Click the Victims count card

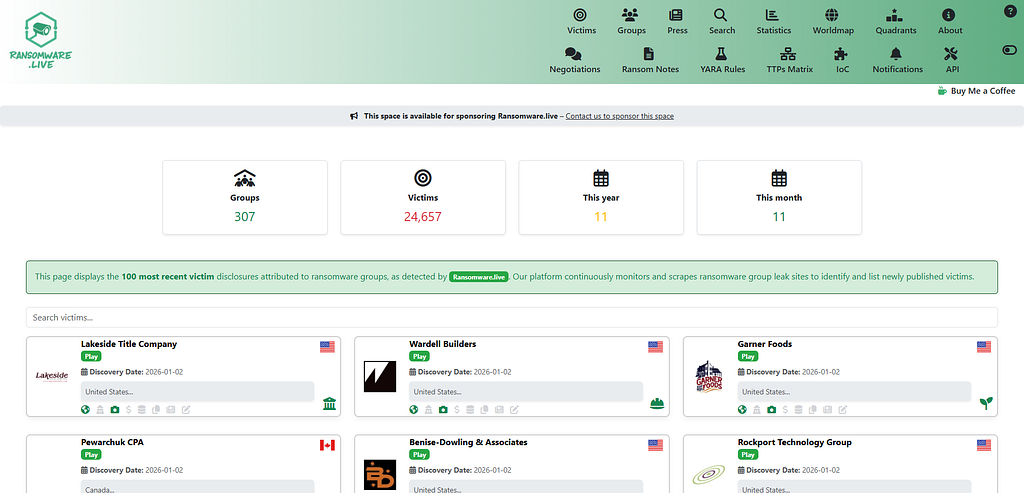(x=423, y=197)
